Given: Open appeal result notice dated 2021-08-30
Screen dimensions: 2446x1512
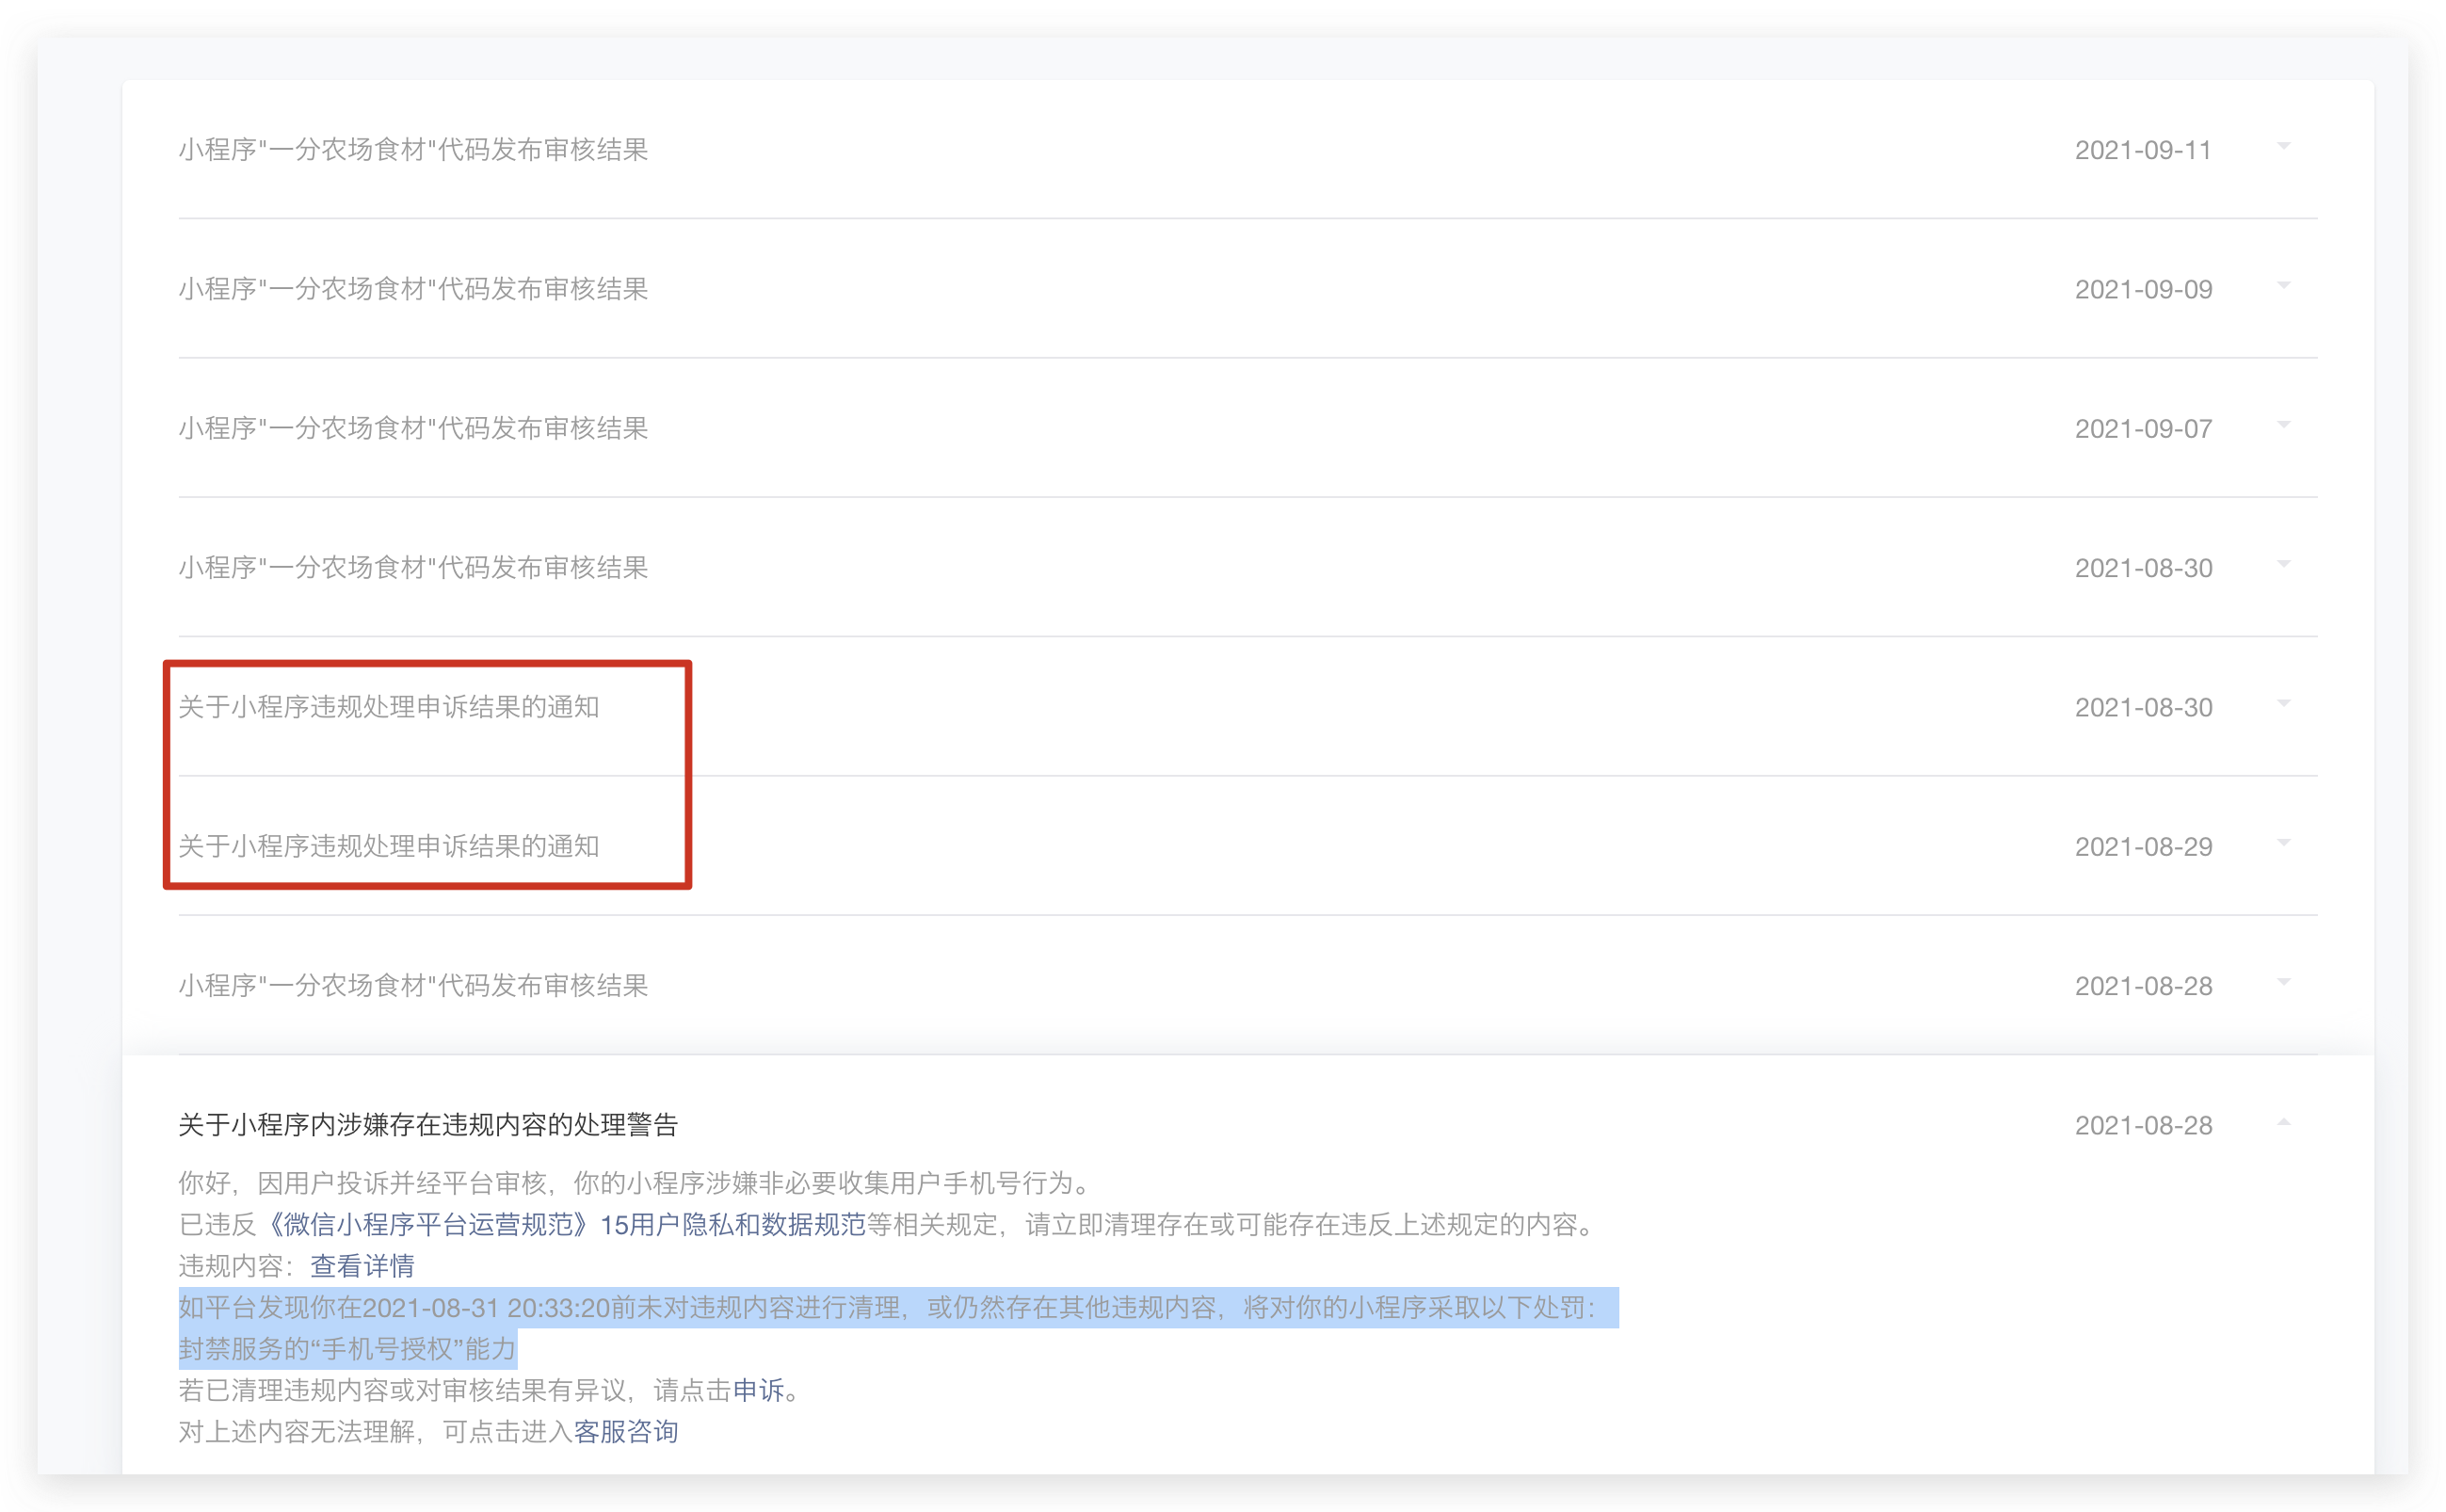Looking at the screenshot, I should point(389,707).
